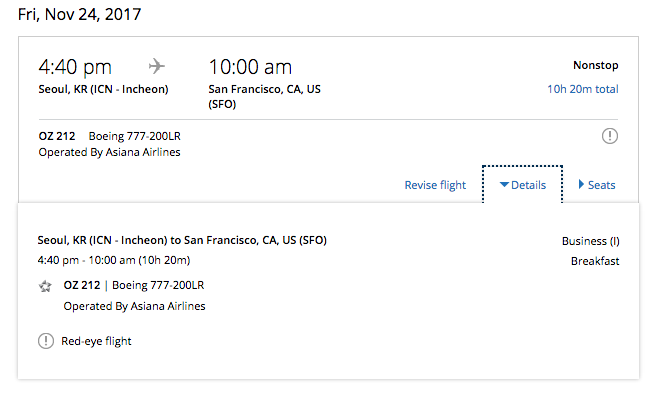Screen dimensions: 652x408
Task: Select the Fri, Nov 24, 2017 date heading
Action: [79, 15]
